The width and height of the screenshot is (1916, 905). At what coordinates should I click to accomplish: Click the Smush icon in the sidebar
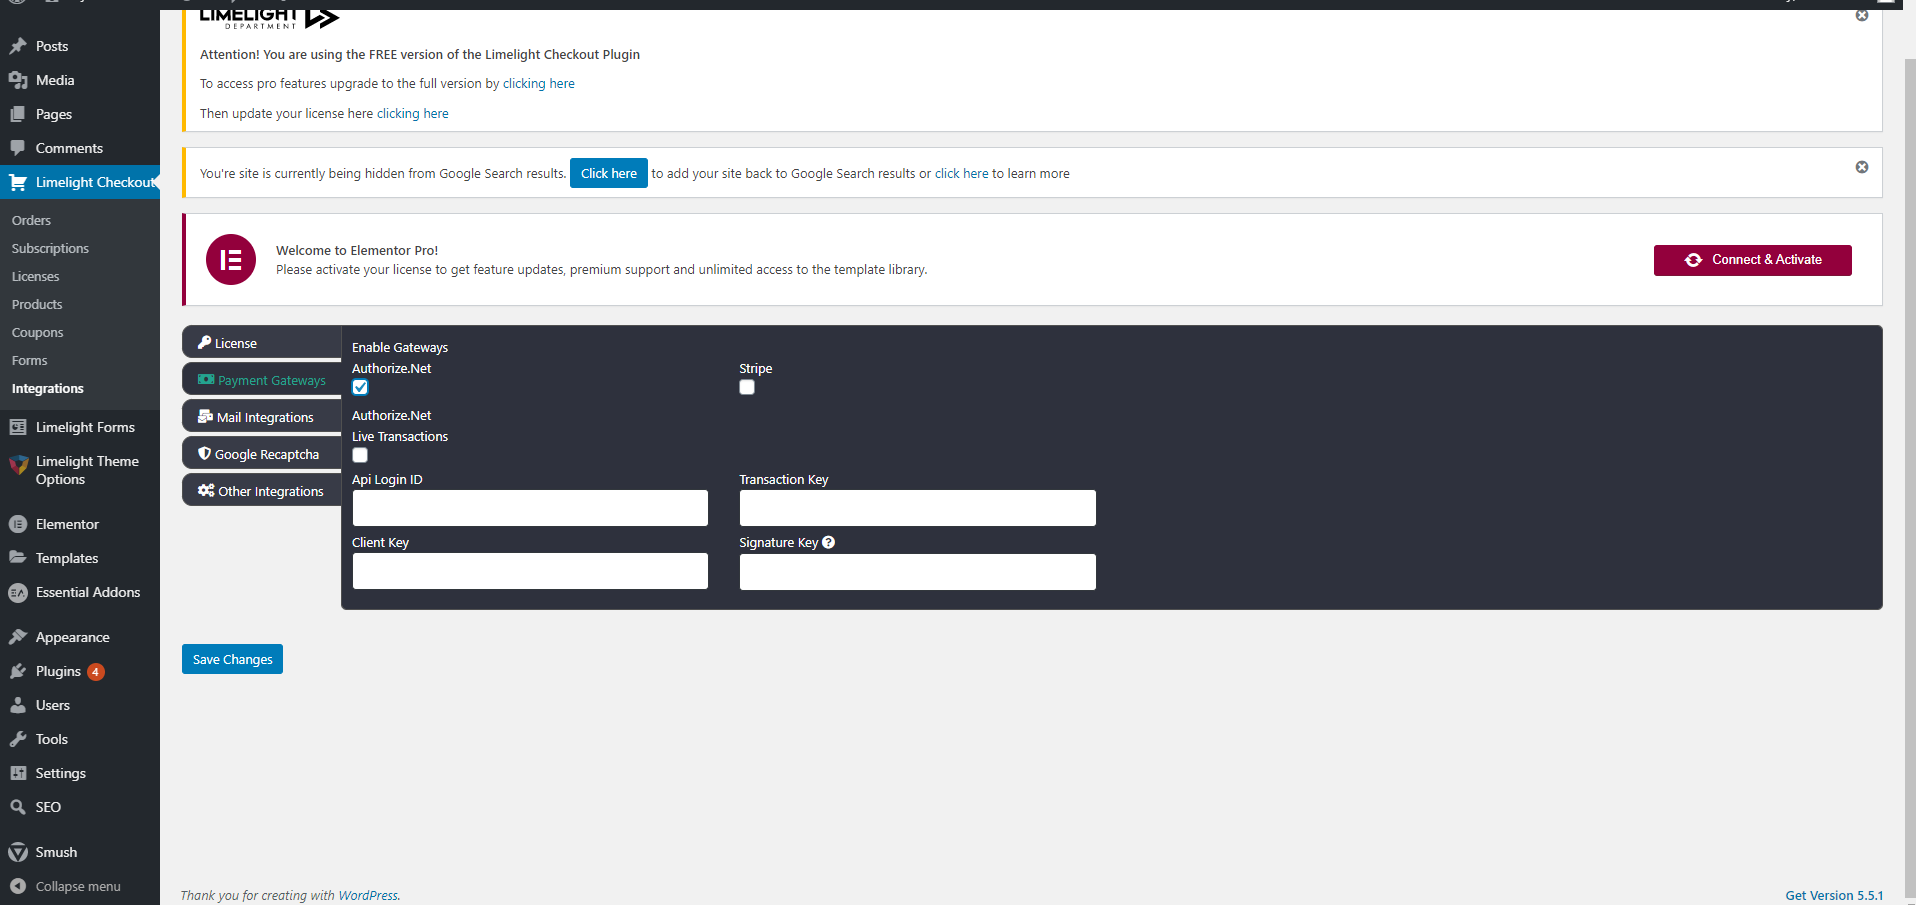(x=18, y=852)
